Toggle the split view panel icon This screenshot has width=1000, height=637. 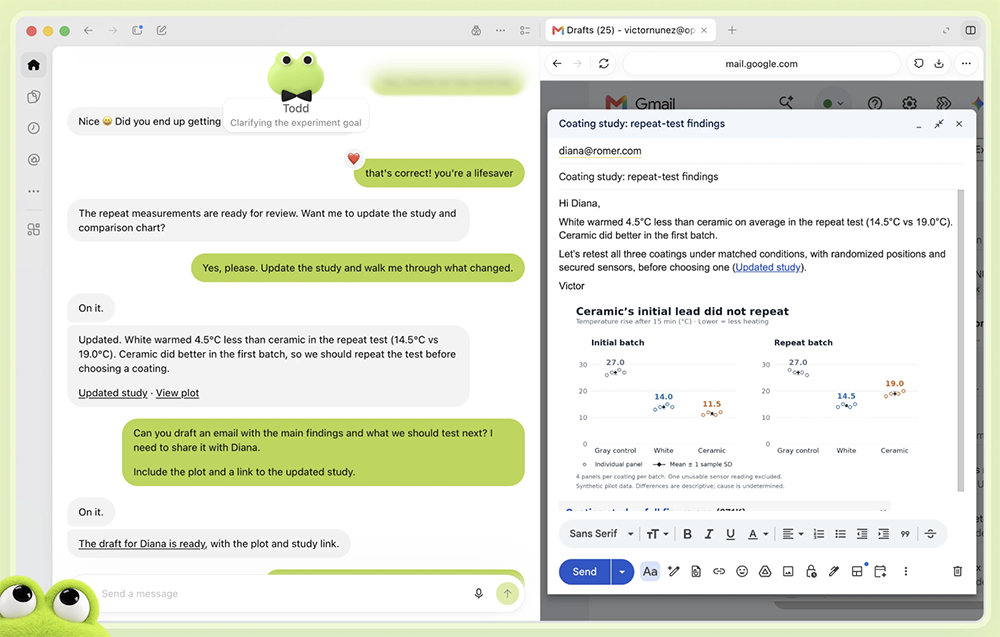coord(970,30)
